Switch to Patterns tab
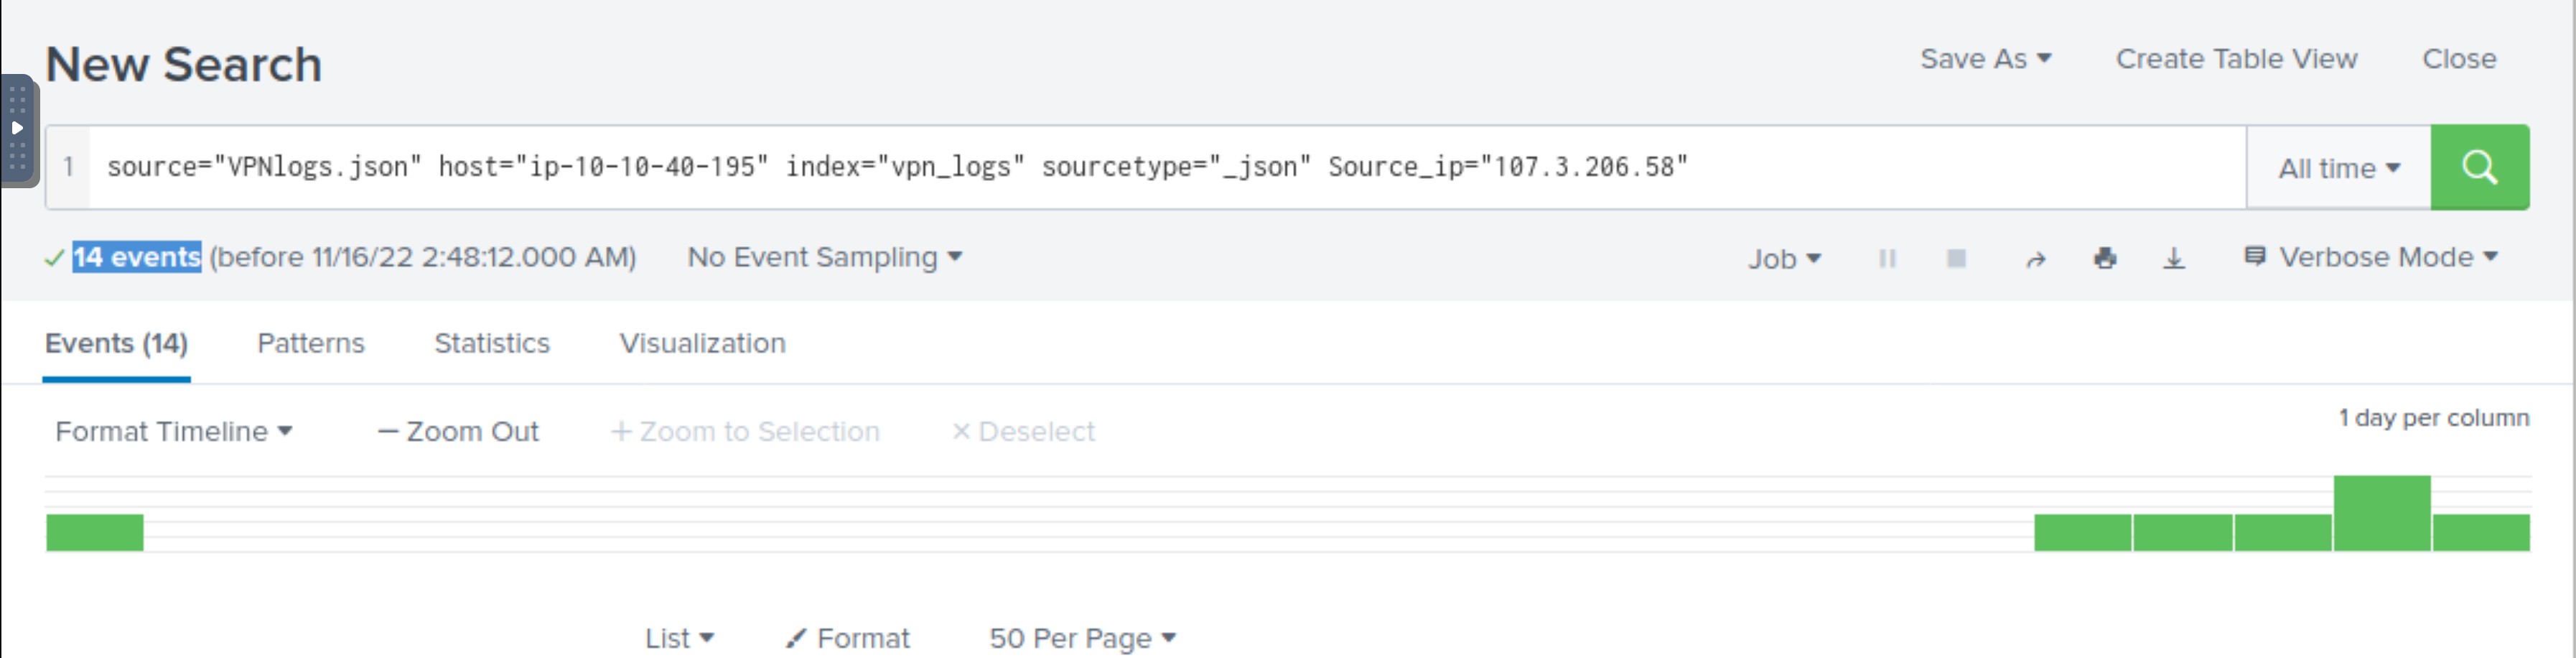2576x658 pixels. (x=311, y=343)
